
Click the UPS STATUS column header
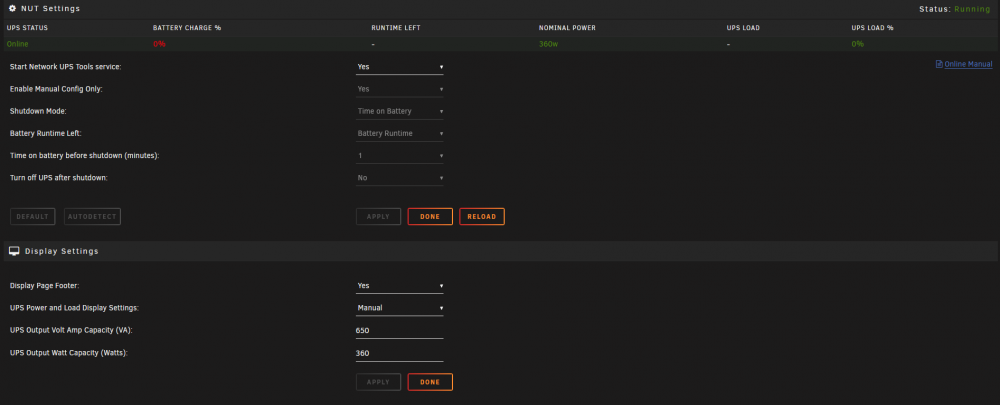pos(27,28)
